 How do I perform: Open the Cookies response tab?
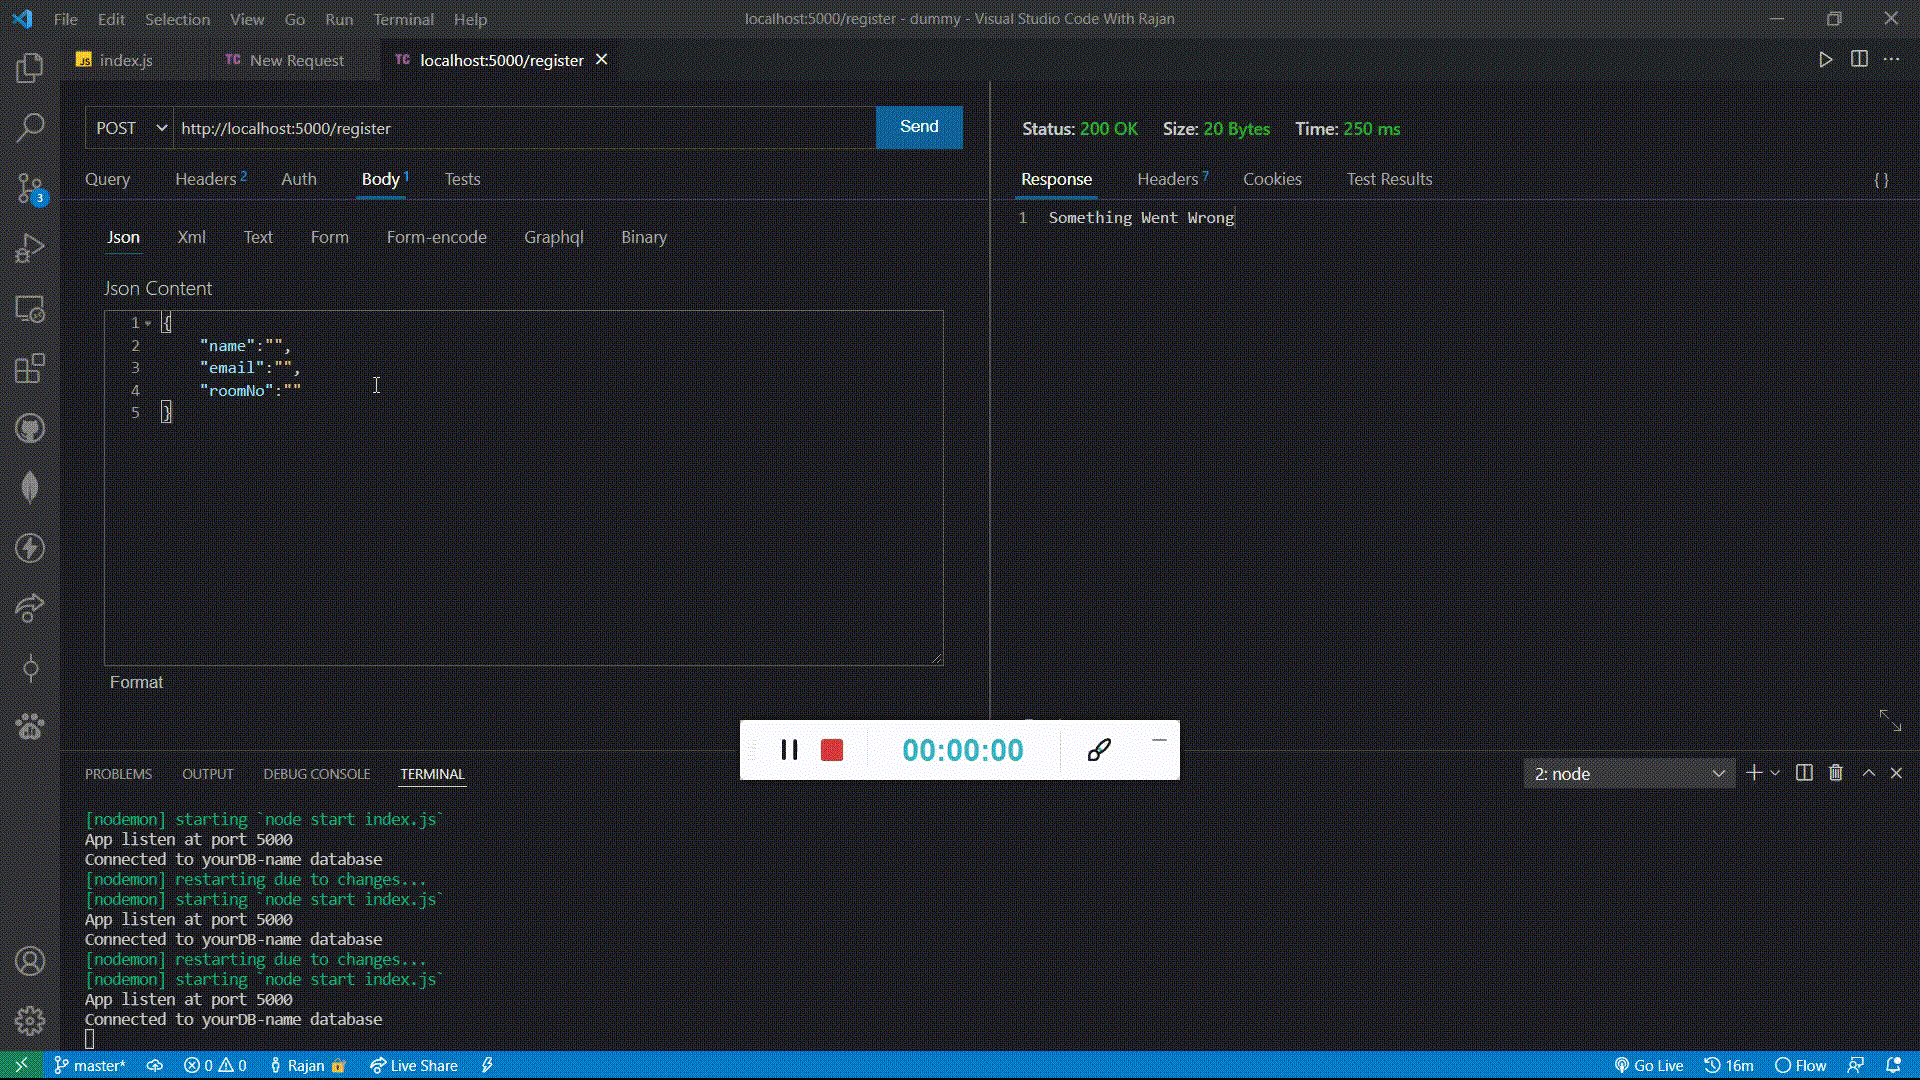point(1272,179)
